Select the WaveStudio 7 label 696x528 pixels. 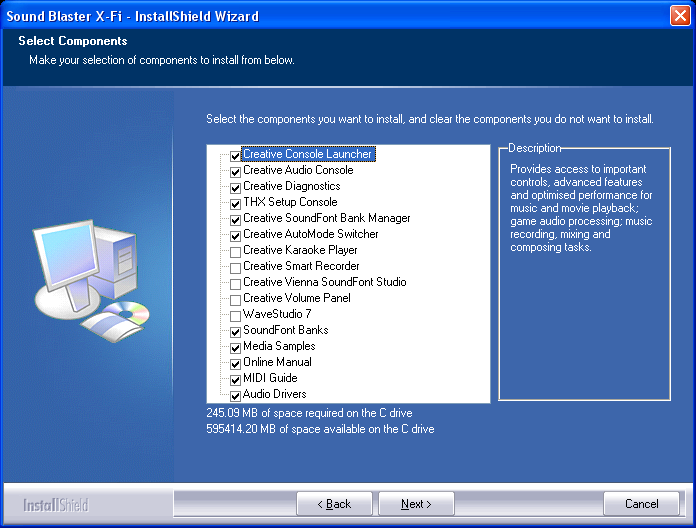(277, 314)
